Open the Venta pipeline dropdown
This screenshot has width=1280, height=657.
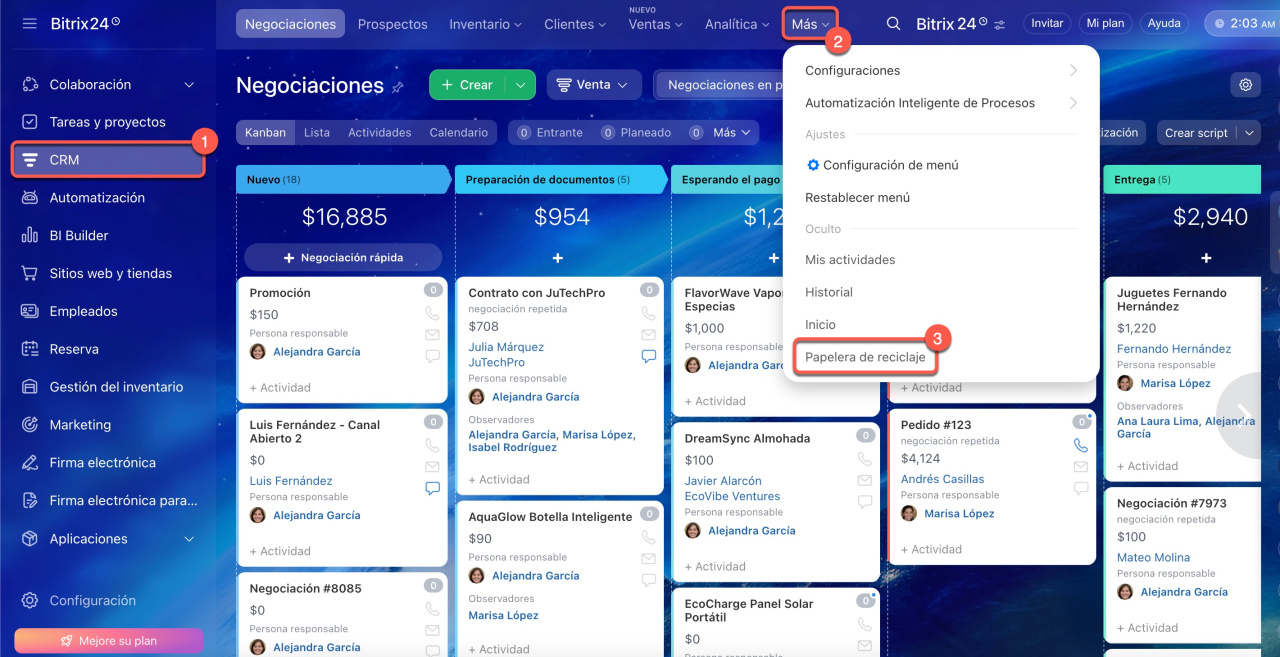(x=594, y=85)
